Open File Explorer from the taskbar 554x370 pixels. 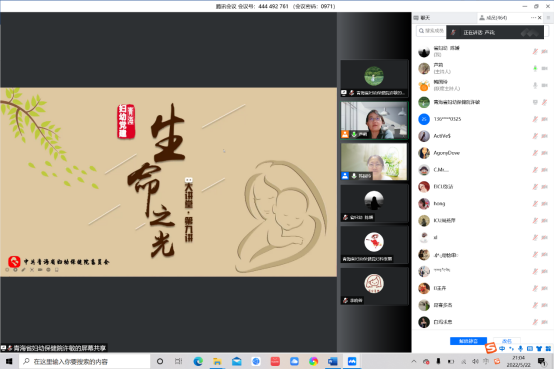click(217, 361)
